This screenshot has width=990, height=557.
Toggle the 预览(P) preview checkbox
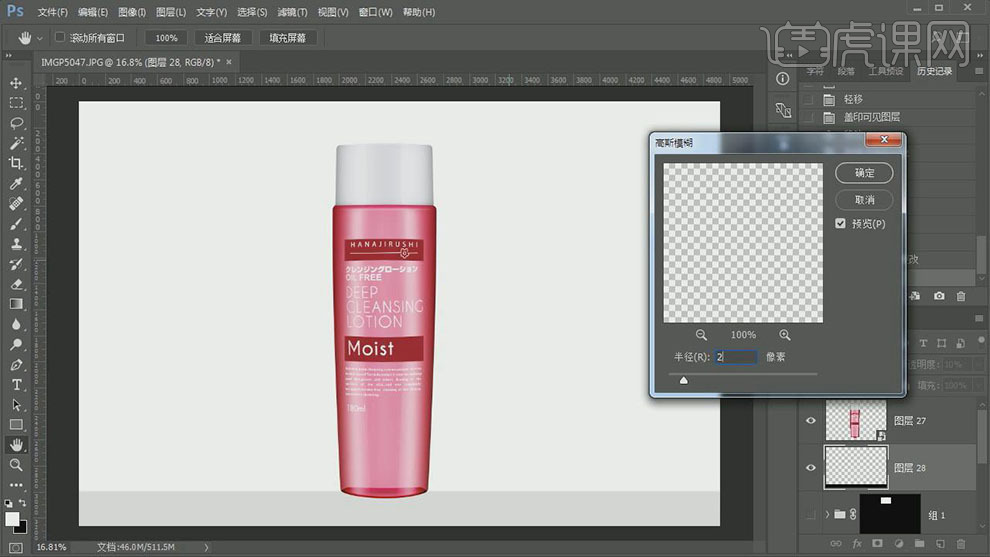pyautogui.click(x=841, y=224)
